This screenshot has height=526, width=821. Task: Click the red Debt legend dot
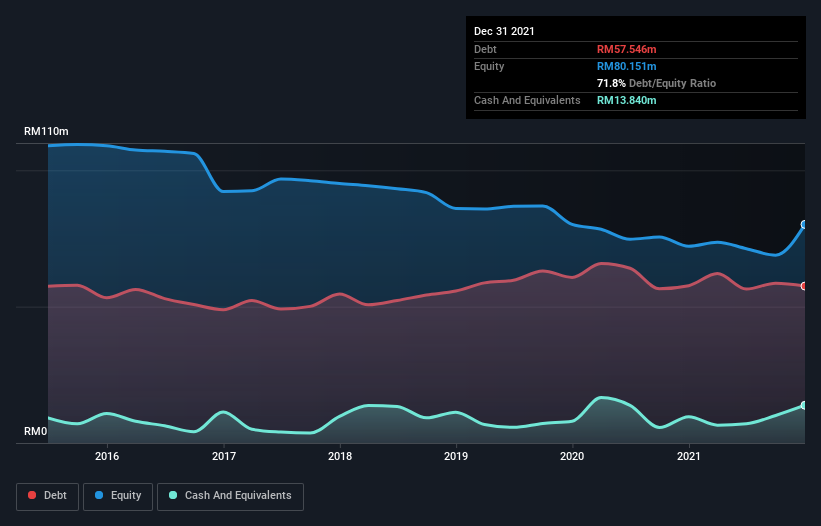32,495
